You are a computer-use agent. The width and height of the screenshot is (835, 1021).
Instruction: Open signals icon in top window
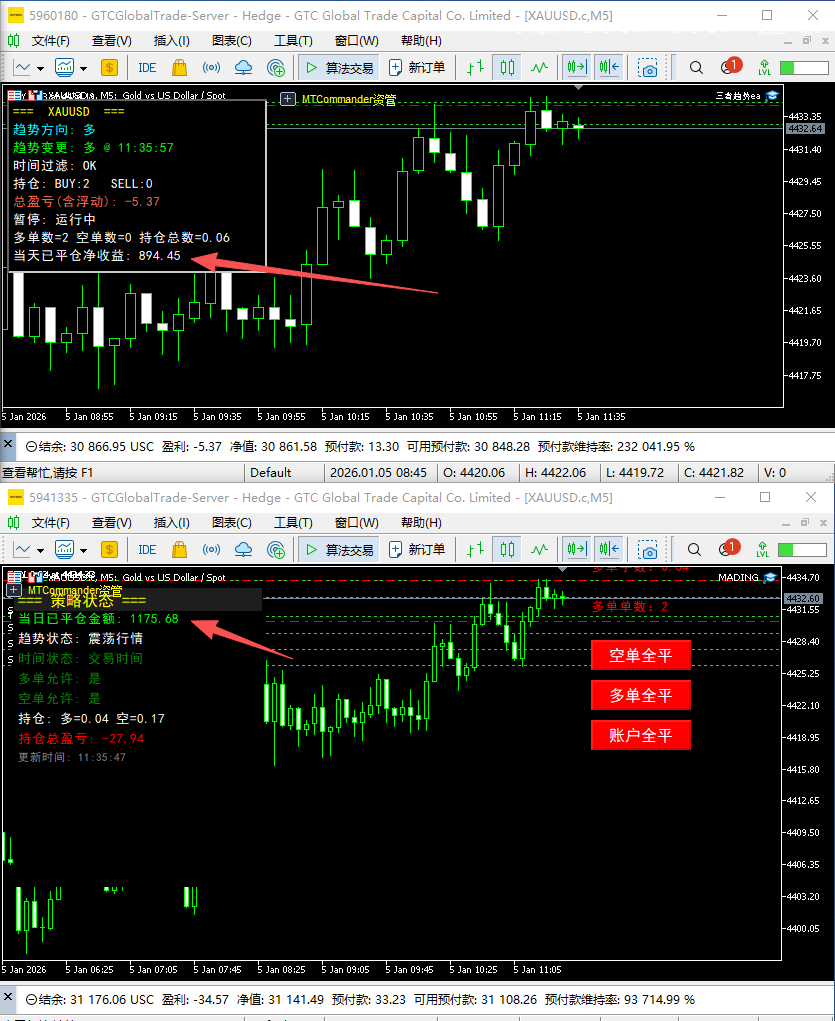coord(211,68)
